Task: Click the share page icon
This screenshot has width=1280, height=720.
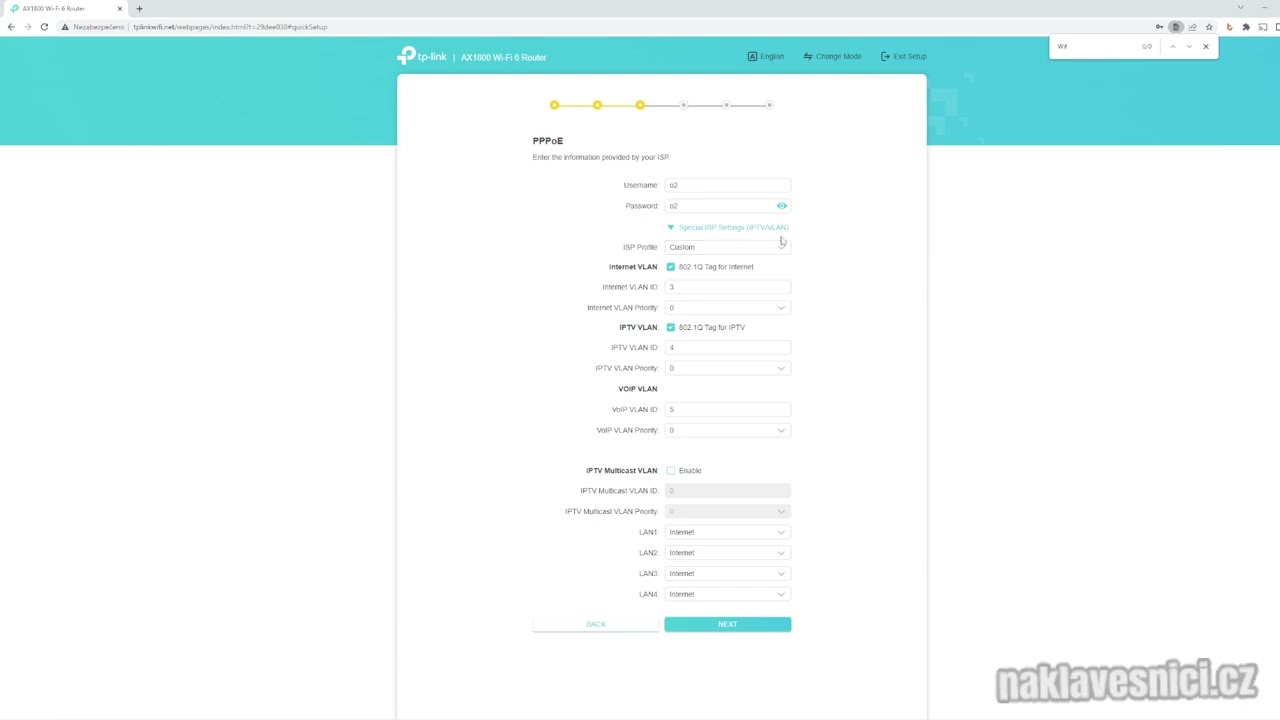Action: pyautogui.click(x=1192, y=27)
